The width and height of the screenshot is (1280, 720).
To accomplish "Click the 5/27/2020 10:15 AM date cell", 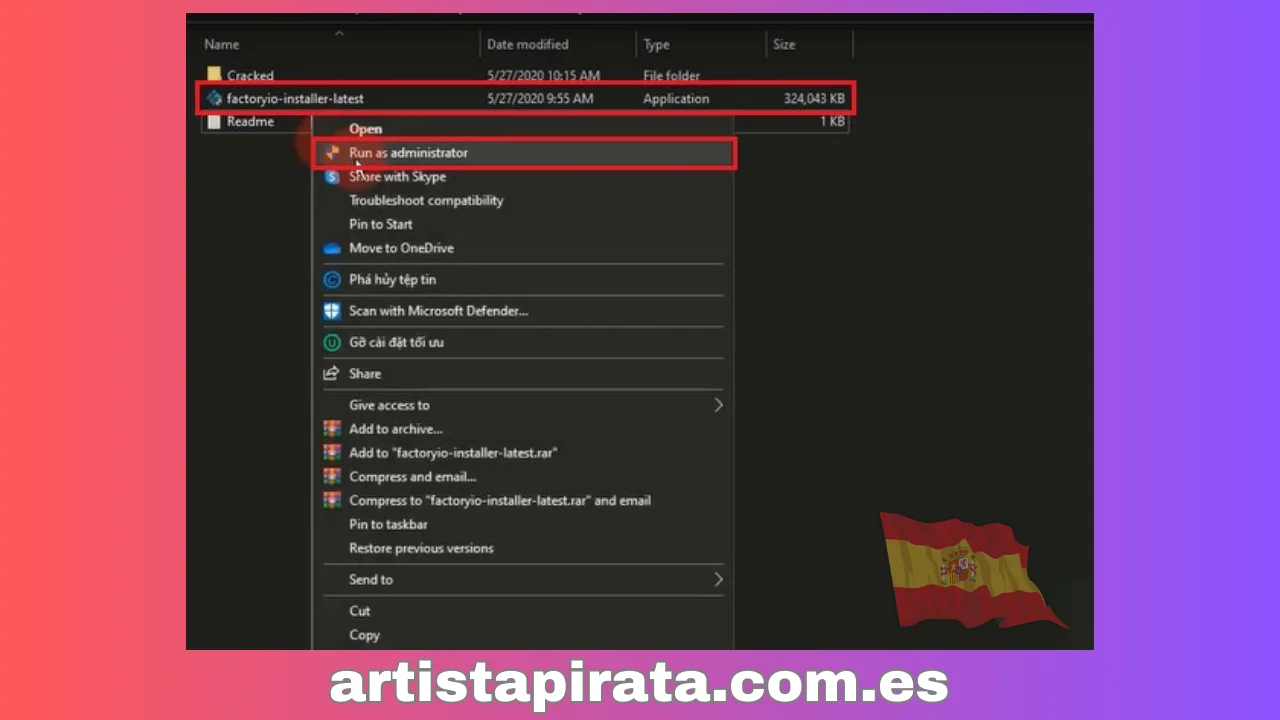I will [x=544, y=75].
